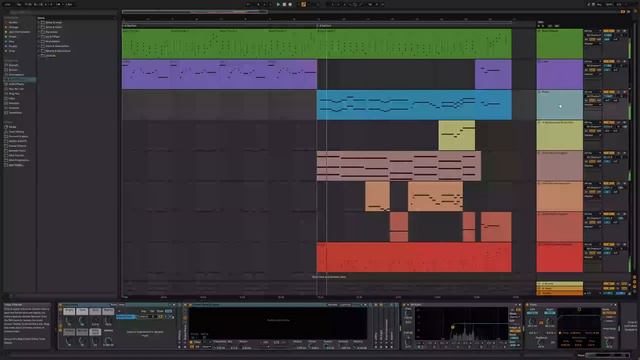Click the second locator near playhead

click(324, 26)
